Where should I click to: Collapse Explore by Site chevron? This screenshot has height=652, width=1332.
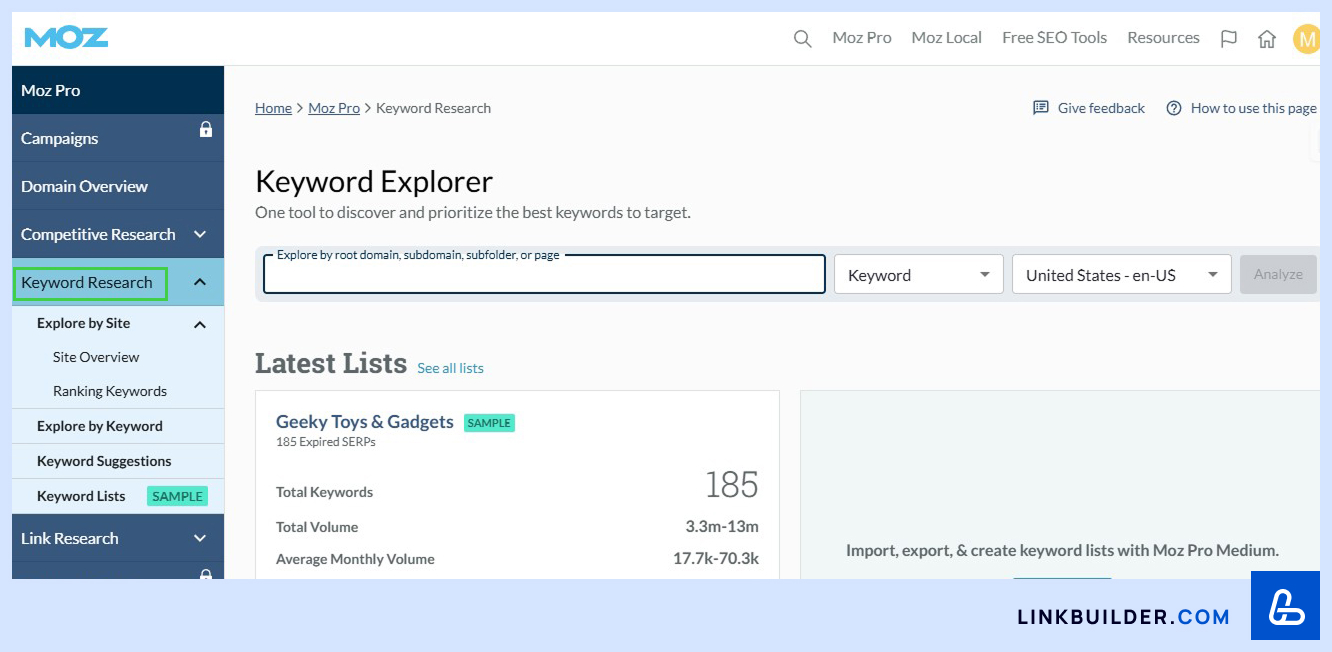pyautogui.click(x=200, y=324)
